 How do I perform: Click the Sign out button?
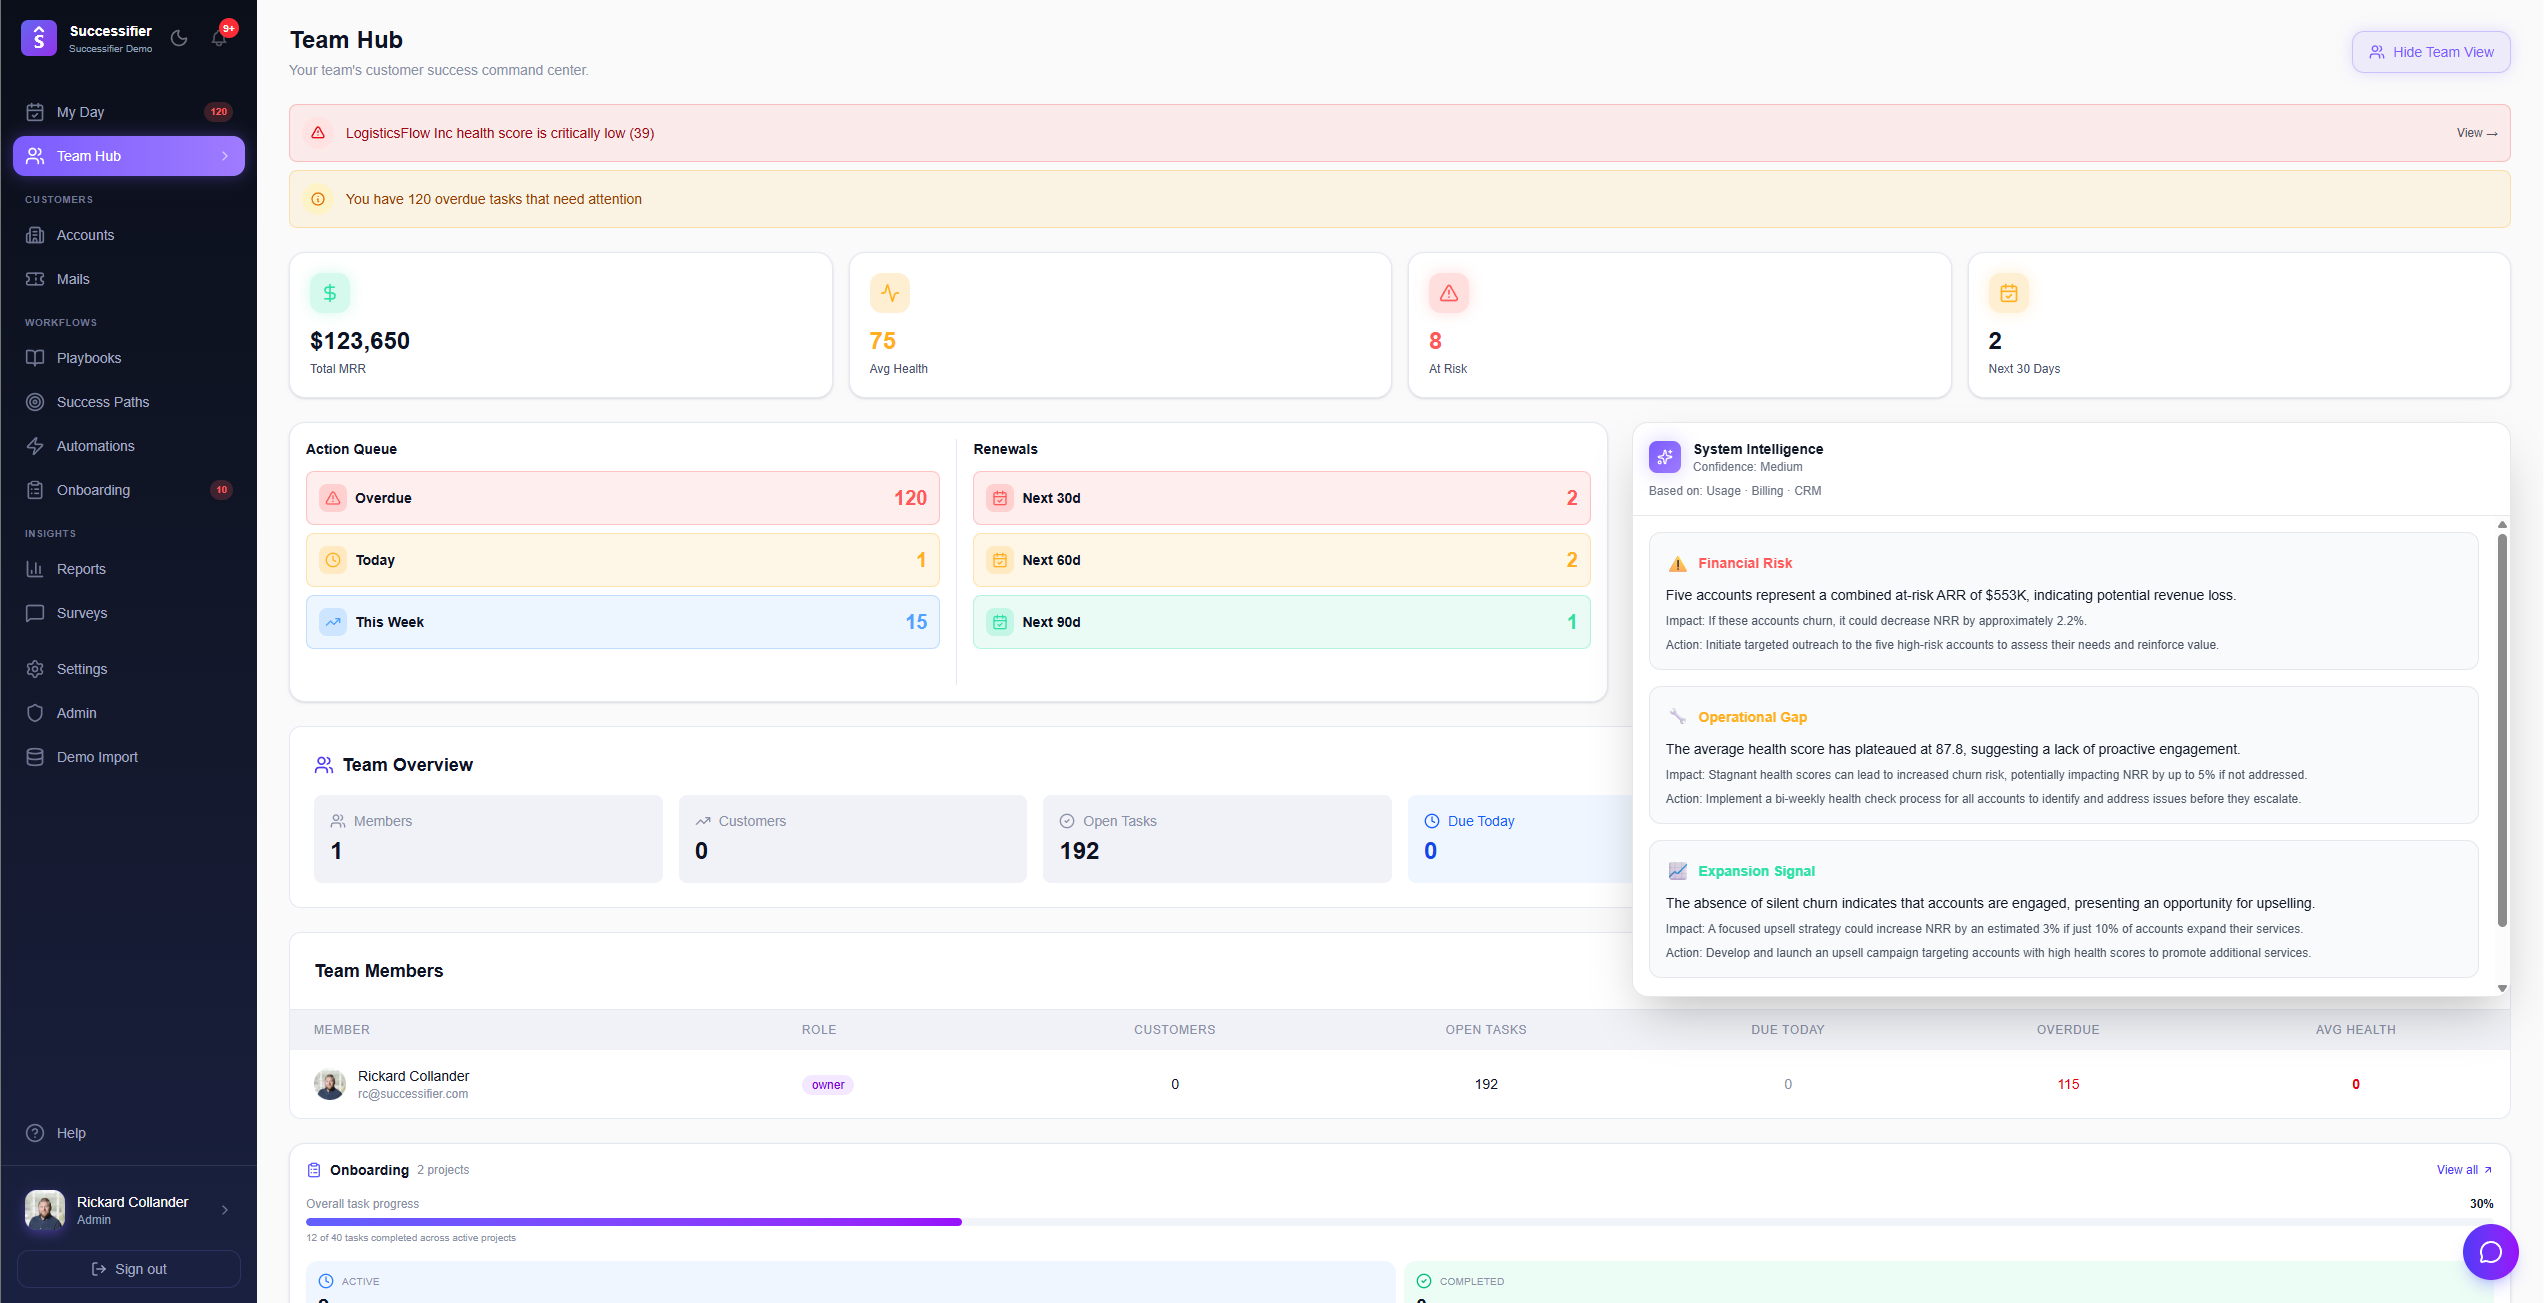click(129, 1269)
